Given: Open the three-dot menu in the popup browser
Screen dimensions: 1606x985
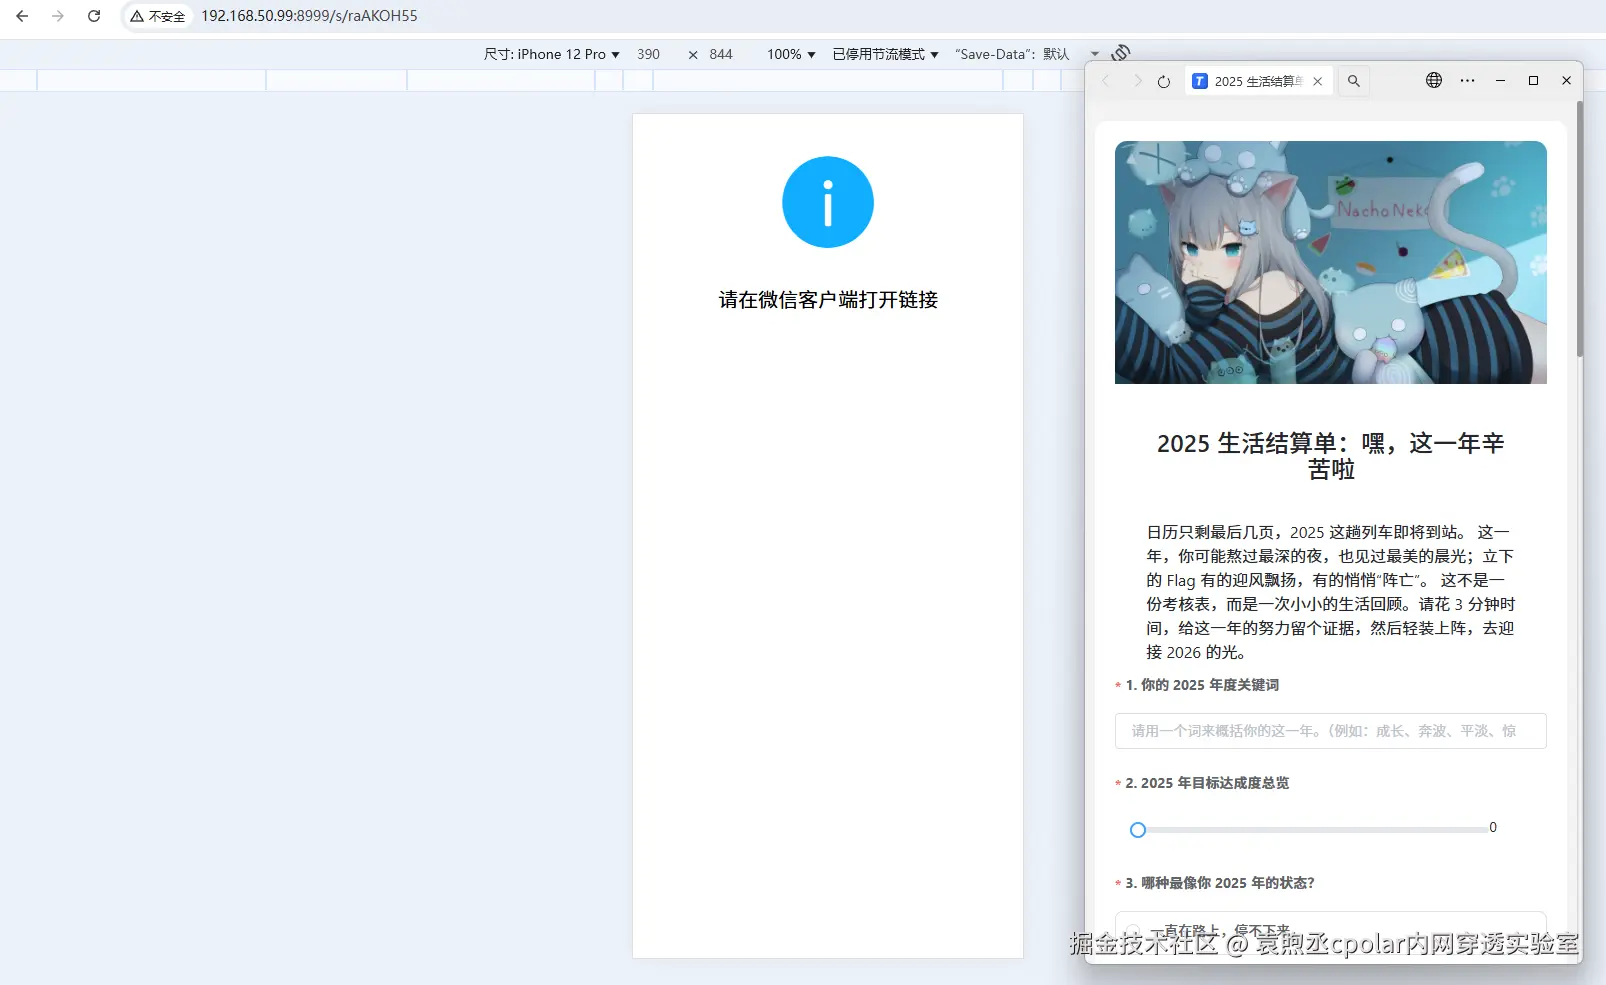Looking at the screenshot, I should coord(1466,80).
